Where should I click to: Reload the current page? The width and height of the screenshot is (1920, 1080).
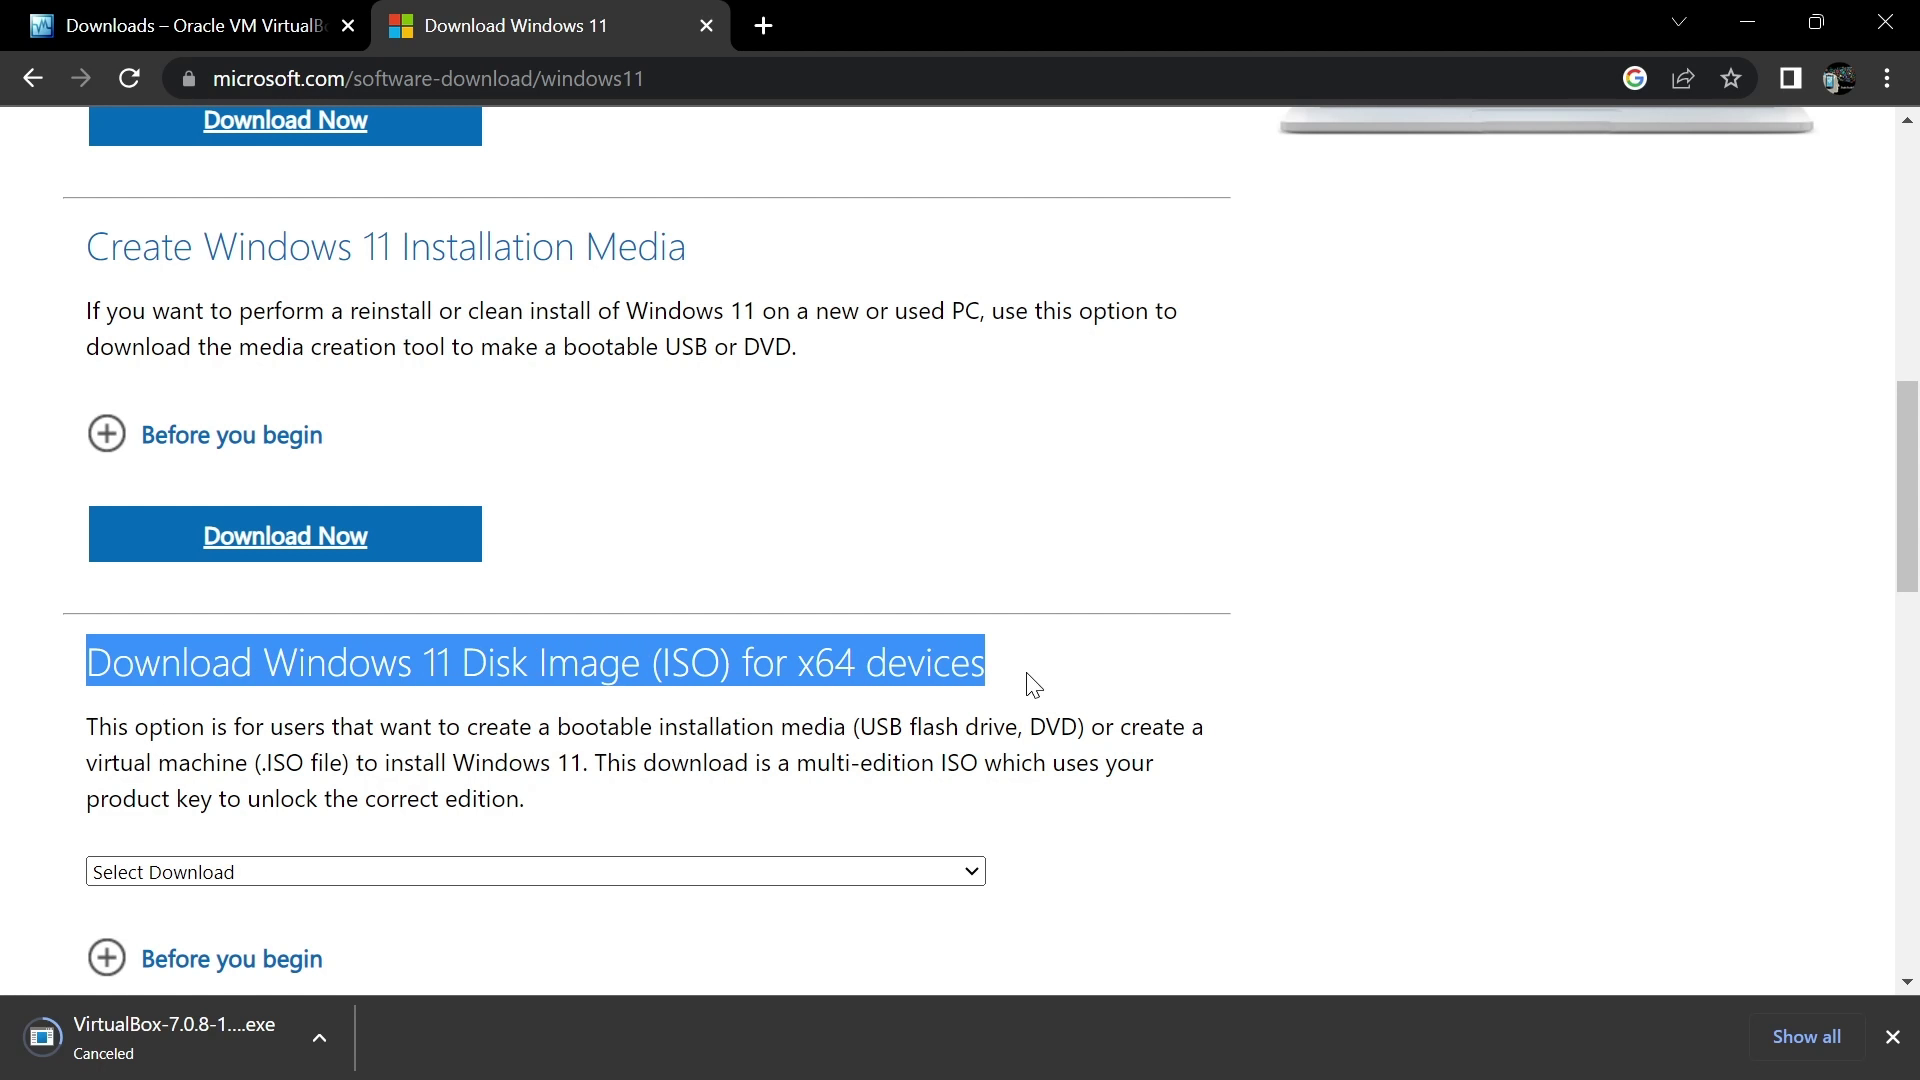coord(129,78)
